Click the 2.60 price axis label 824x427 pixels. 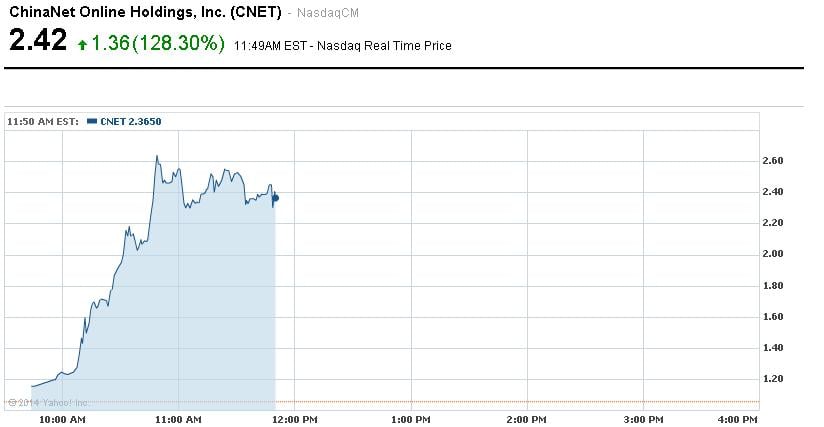772,161
